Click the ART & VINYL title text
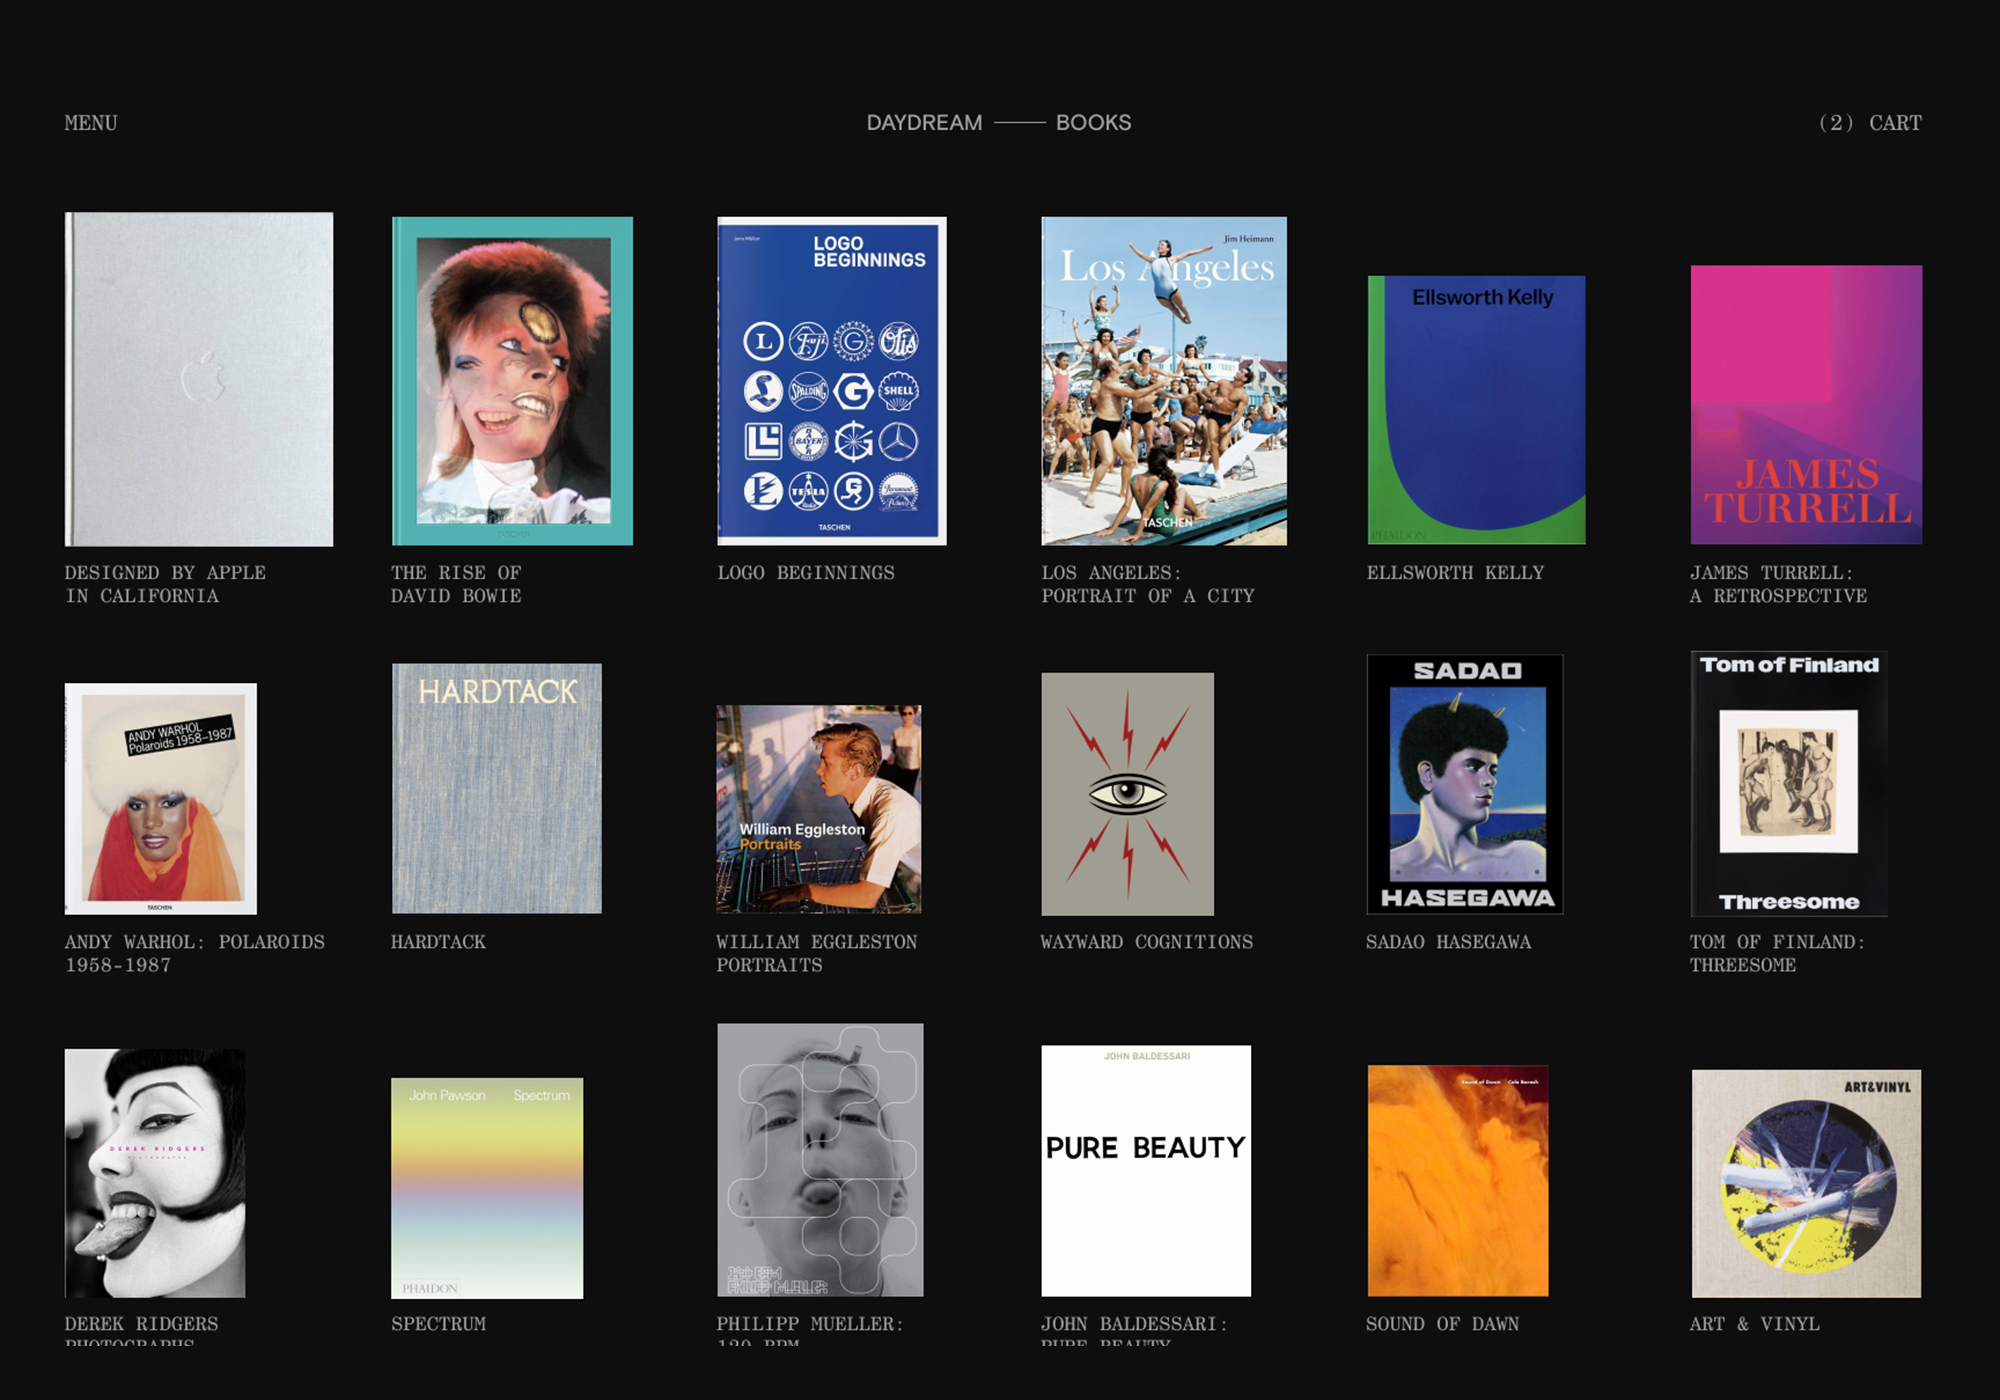 click(1754, 1324)
